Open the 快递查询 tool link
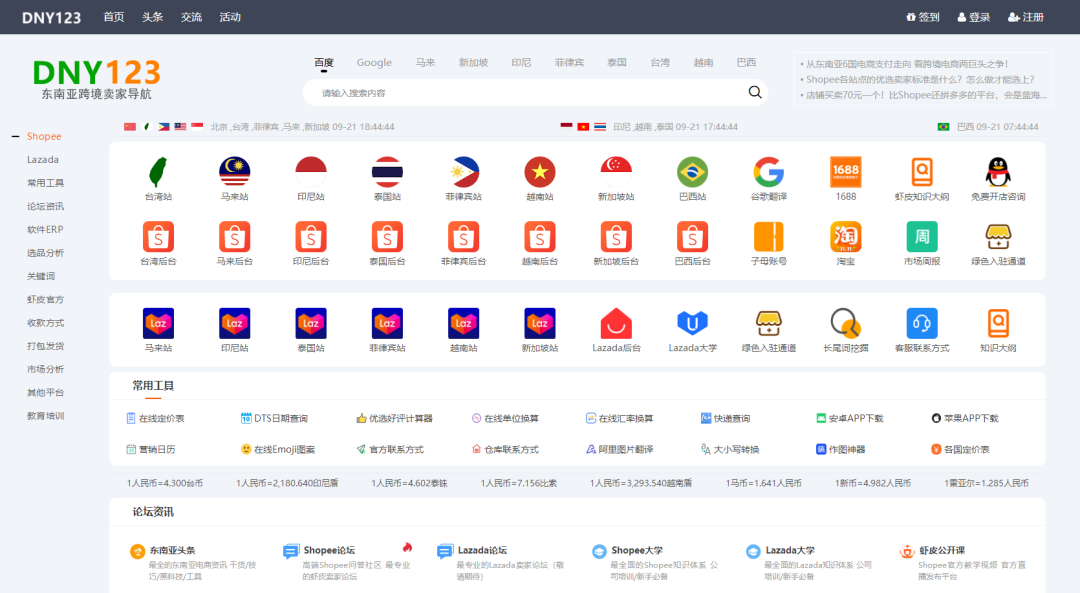The width and height of the screenshot is (1080, 593). click(x=725, y=418)
